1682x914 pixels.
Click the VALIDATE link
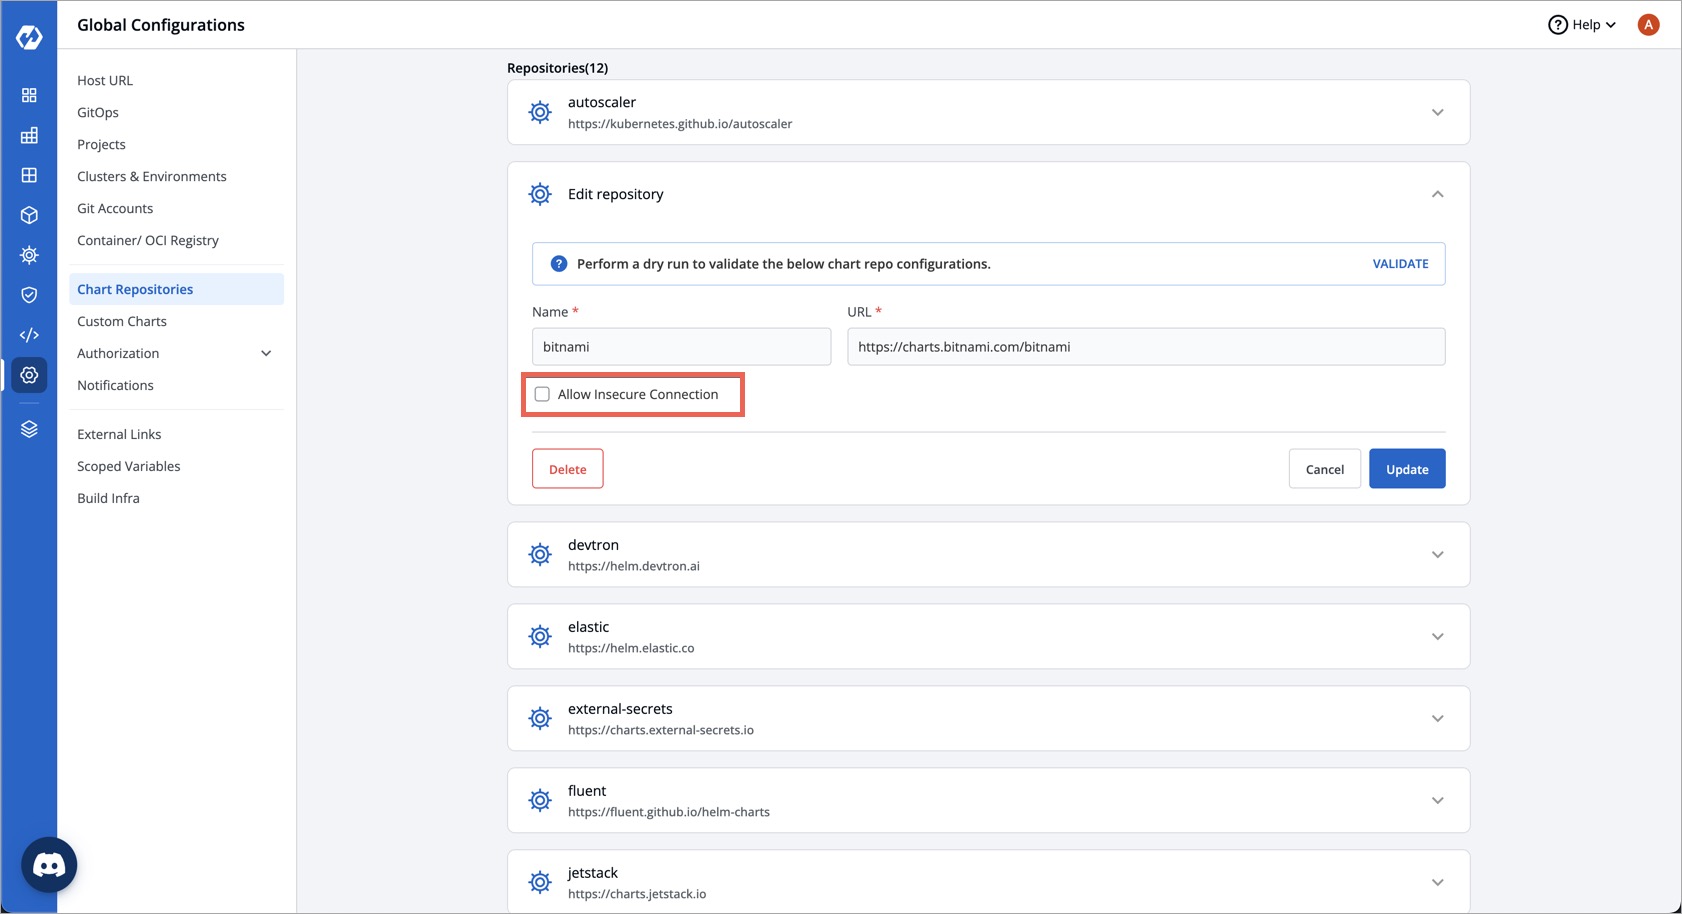pos(1400,264)
